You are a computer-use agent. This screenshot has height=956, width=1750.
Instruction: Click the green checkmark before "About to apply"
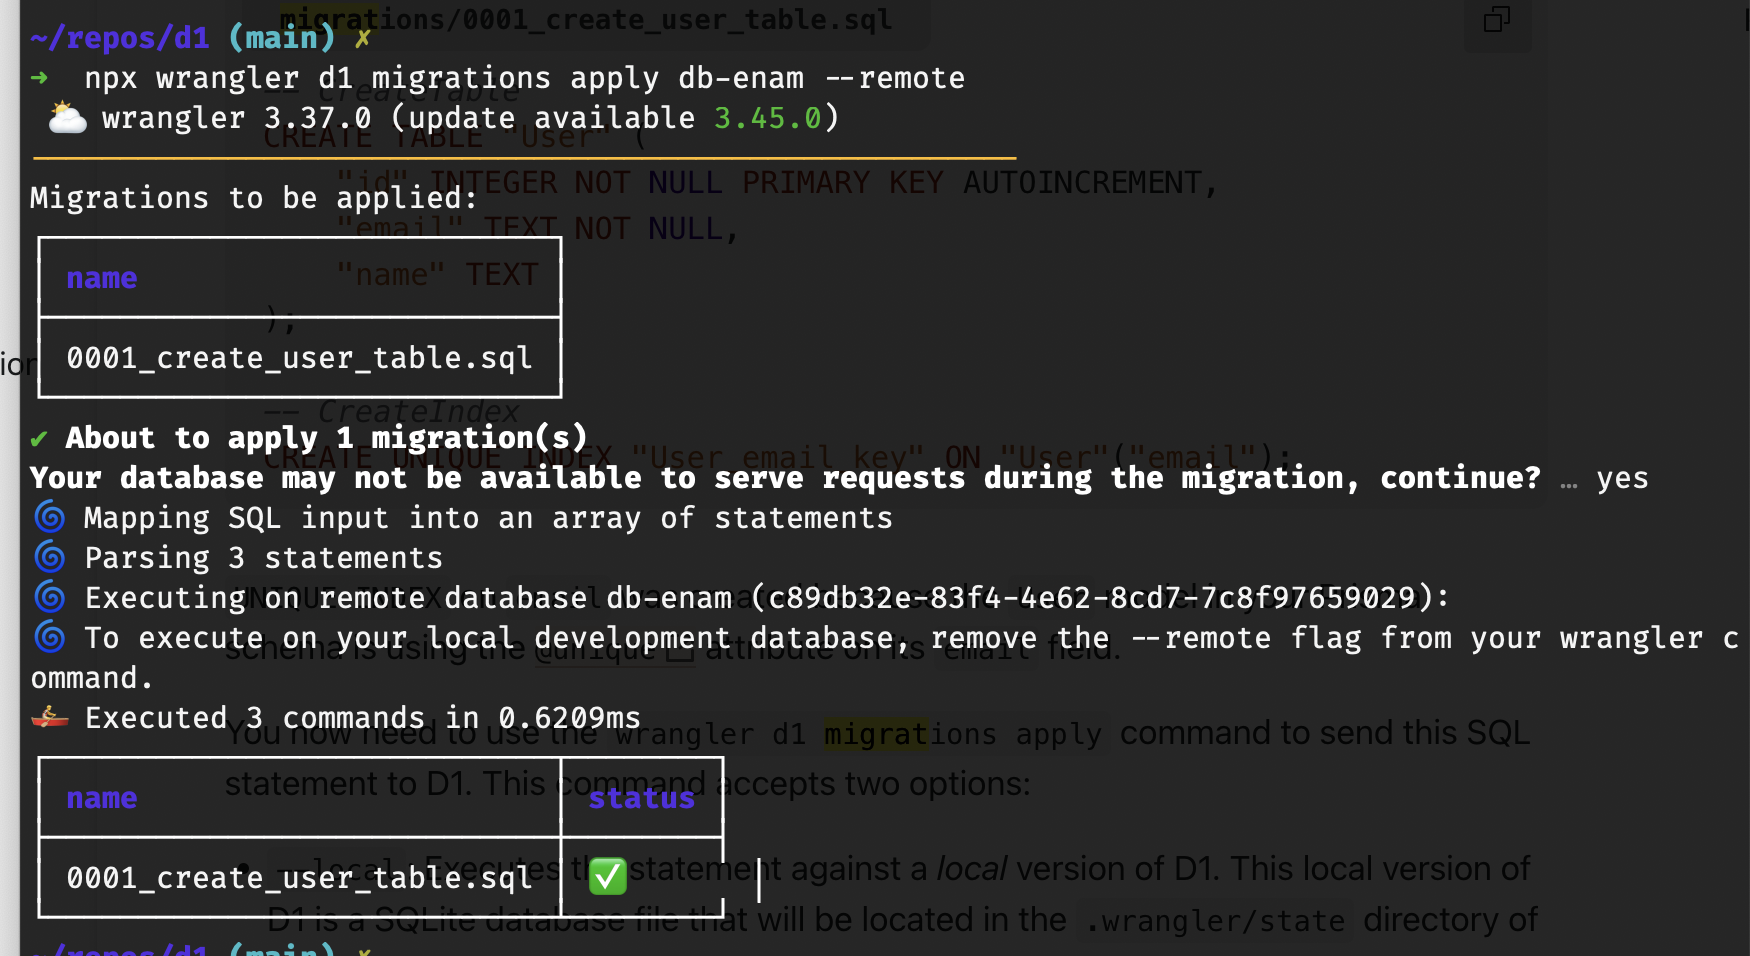39,439
